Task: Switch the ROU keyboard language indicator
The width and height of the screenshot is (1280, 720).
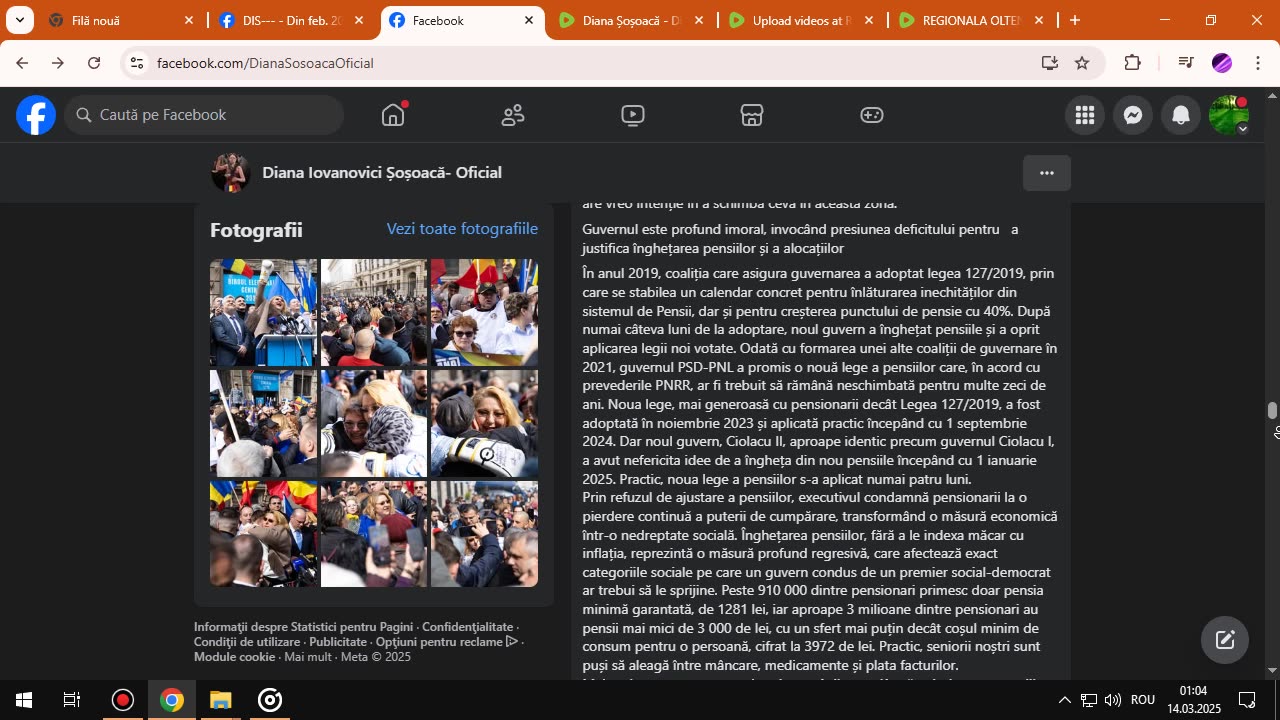Action: coord(1143,700)
